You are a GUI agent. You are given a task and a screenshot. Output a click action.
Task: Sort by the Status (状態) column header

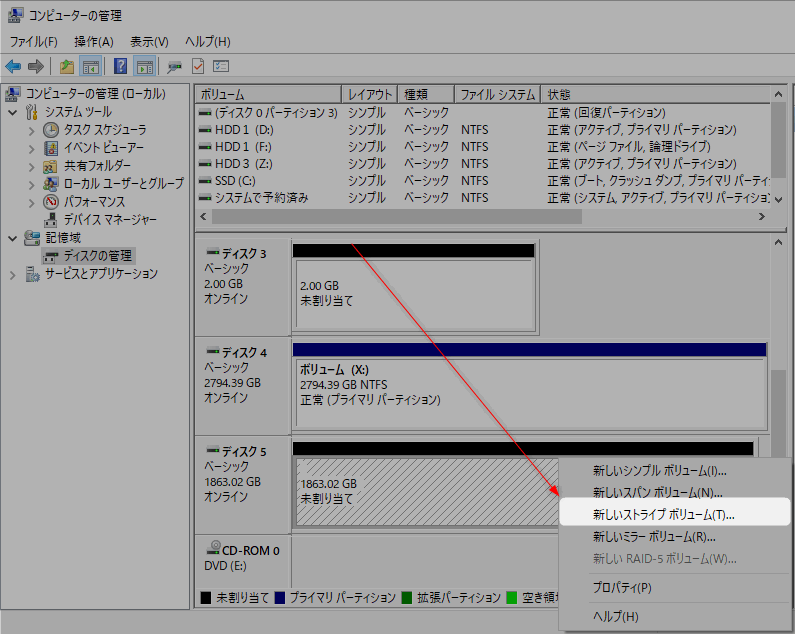(x=656, y=94)
